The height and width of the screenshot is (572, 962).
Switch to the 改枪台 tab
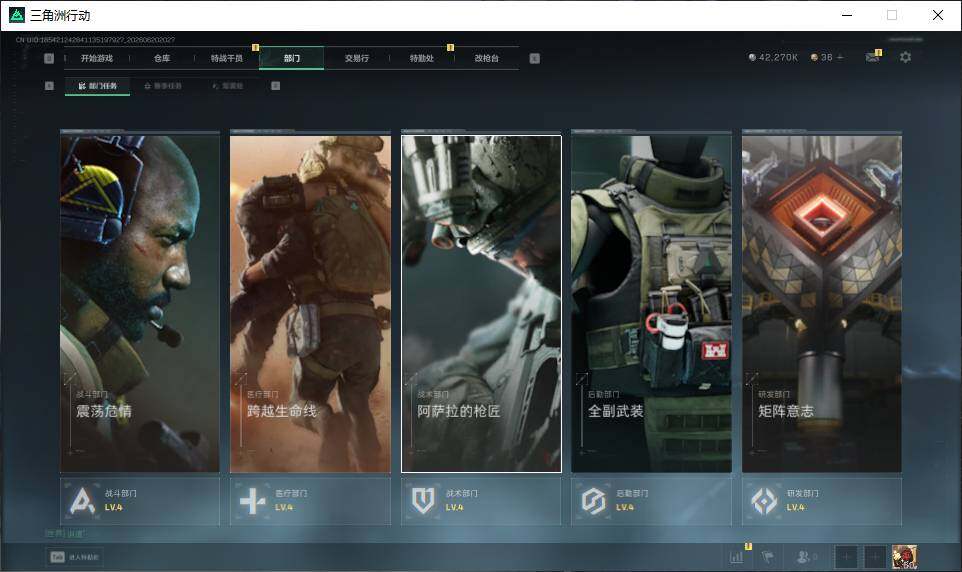487,58
